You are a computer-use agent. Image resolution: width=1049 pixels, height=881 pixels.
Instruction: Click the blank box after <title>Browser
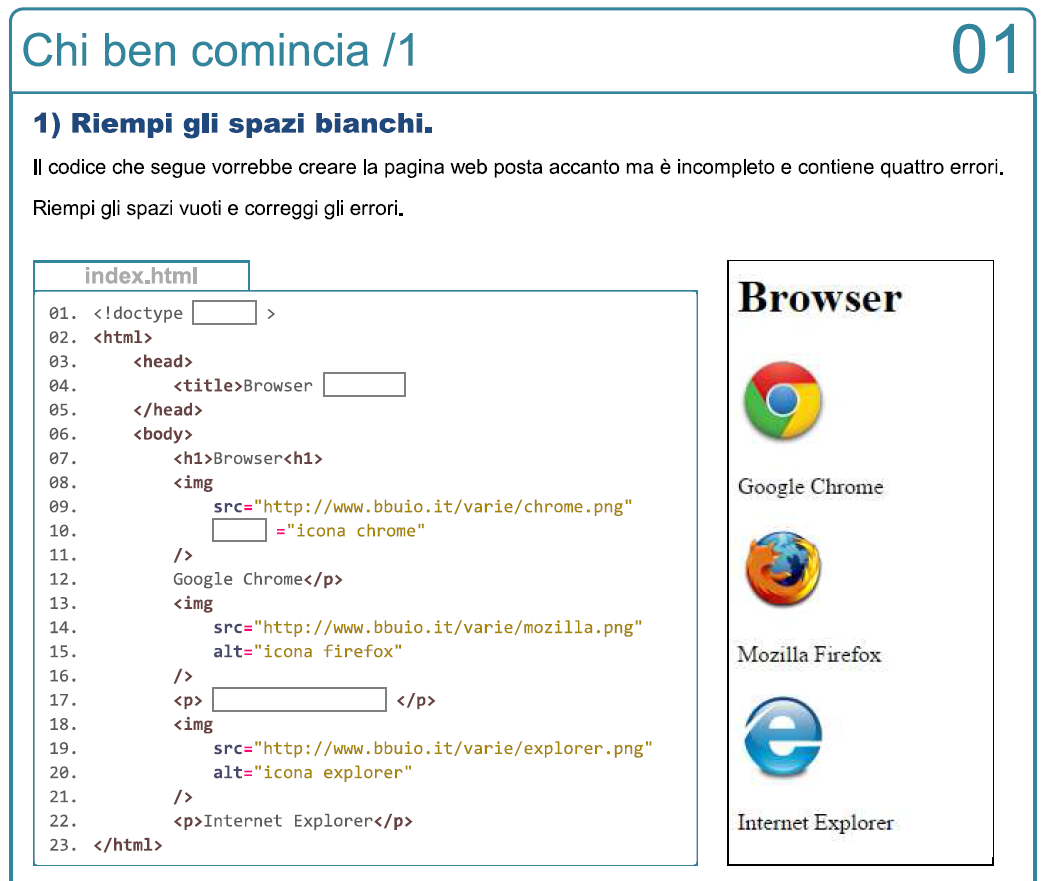pos(364,385)
